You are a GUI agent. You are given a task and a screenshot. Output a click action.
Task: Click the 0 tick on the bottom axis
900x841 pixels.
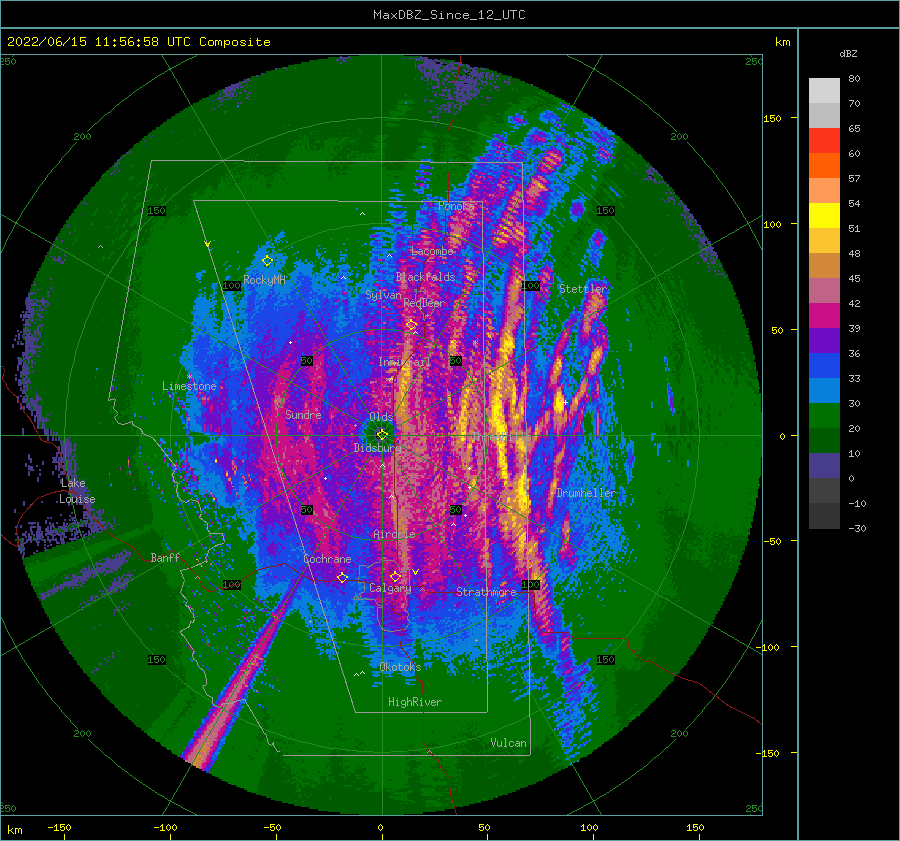(x=381, y=827)
